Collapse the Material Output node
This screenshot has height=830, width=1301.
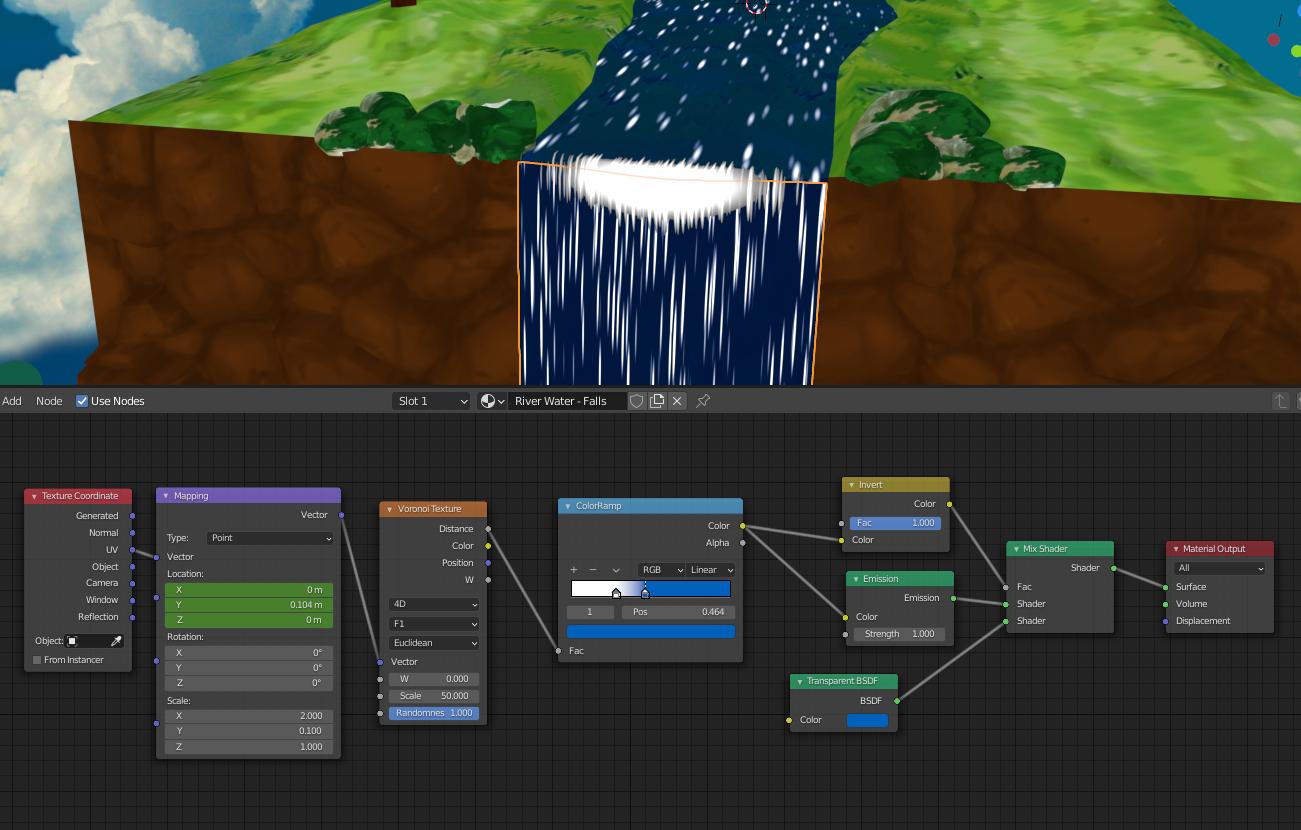click(1176, 549)
